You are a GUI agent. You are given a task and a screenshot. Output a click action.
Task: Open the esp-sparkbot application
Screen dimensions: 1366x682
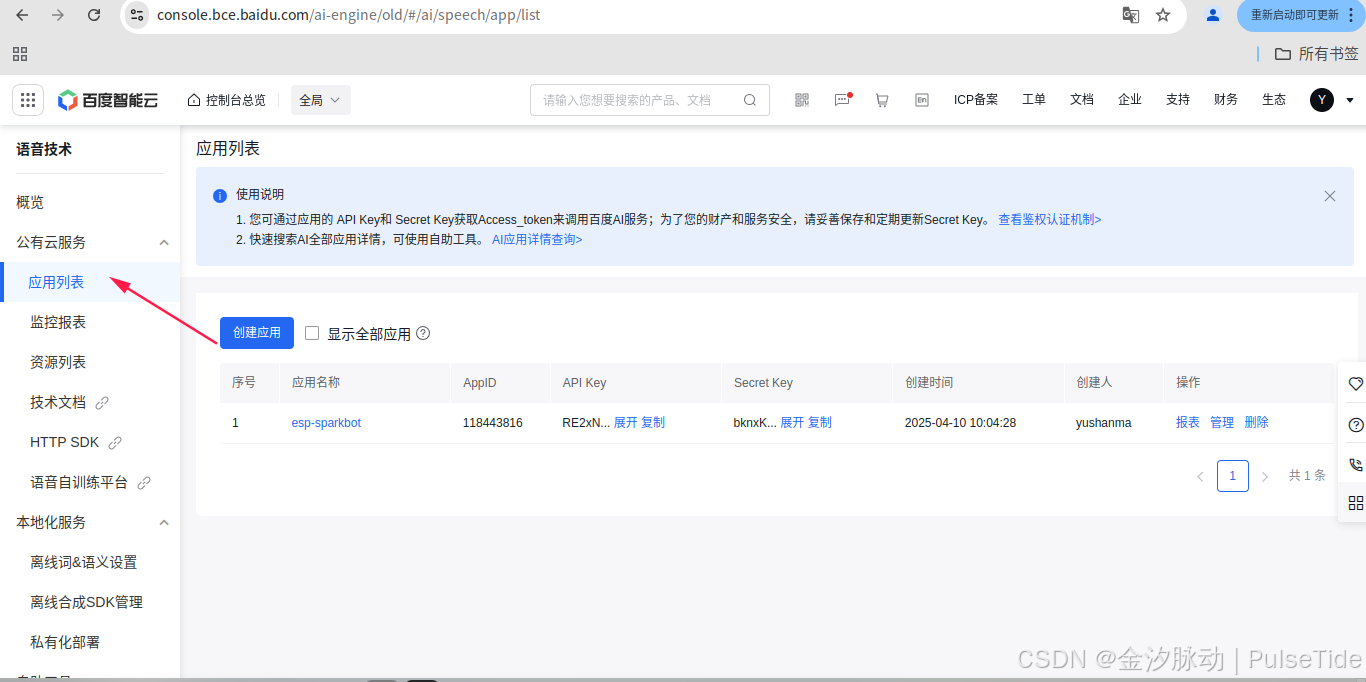326,423
